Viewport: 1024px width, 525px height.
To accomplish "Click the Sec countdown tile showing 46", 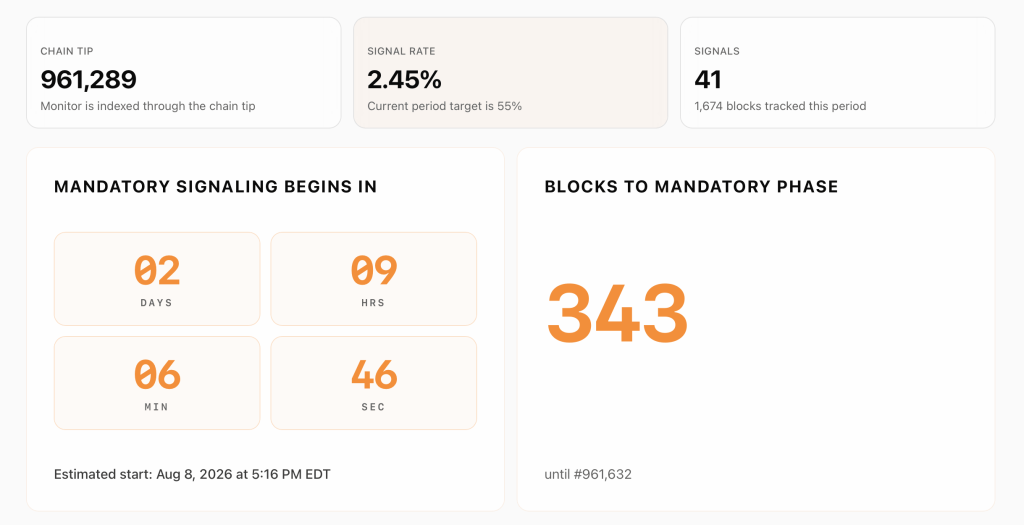I will pyautogui.click(x=374, y=383).
